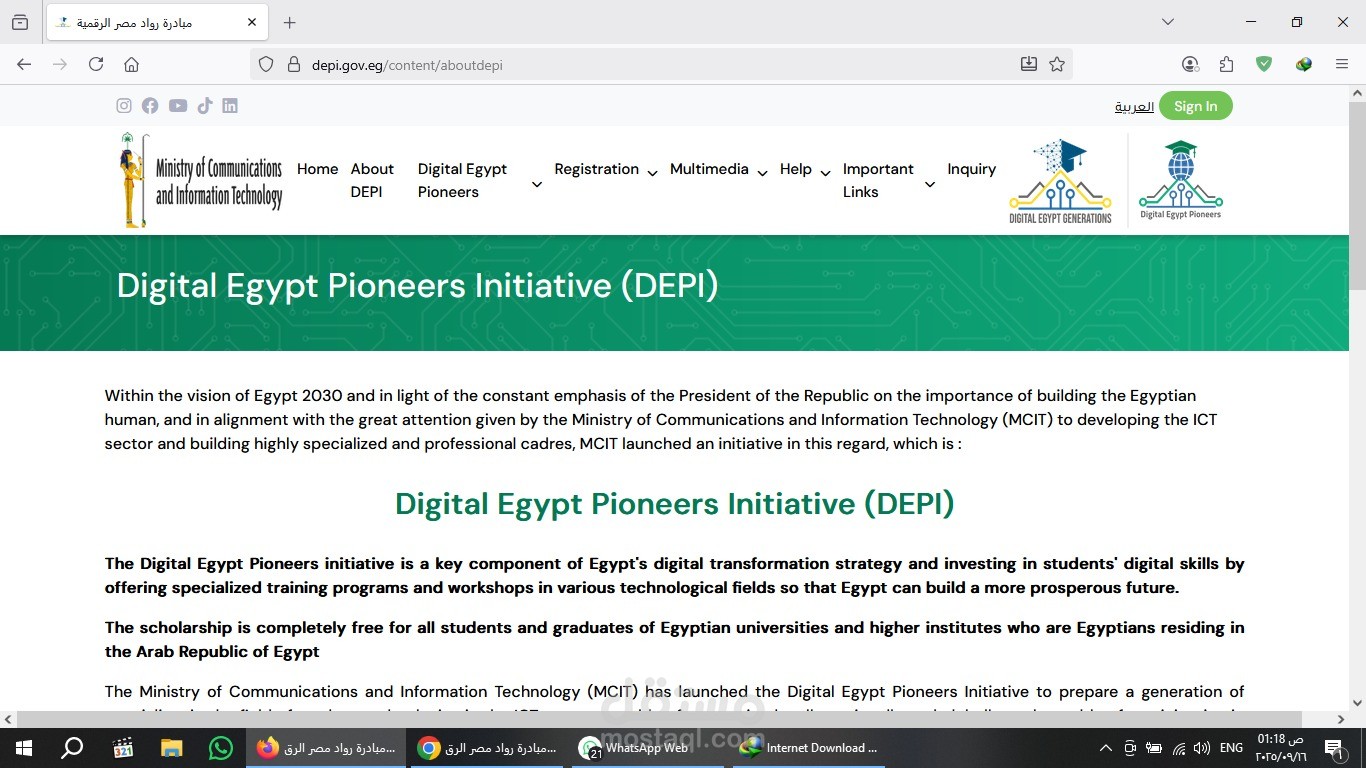The width and height of the screenshot is (1366, 768).
Task: Show hidden system tray icons
Action: (1105, 748)
